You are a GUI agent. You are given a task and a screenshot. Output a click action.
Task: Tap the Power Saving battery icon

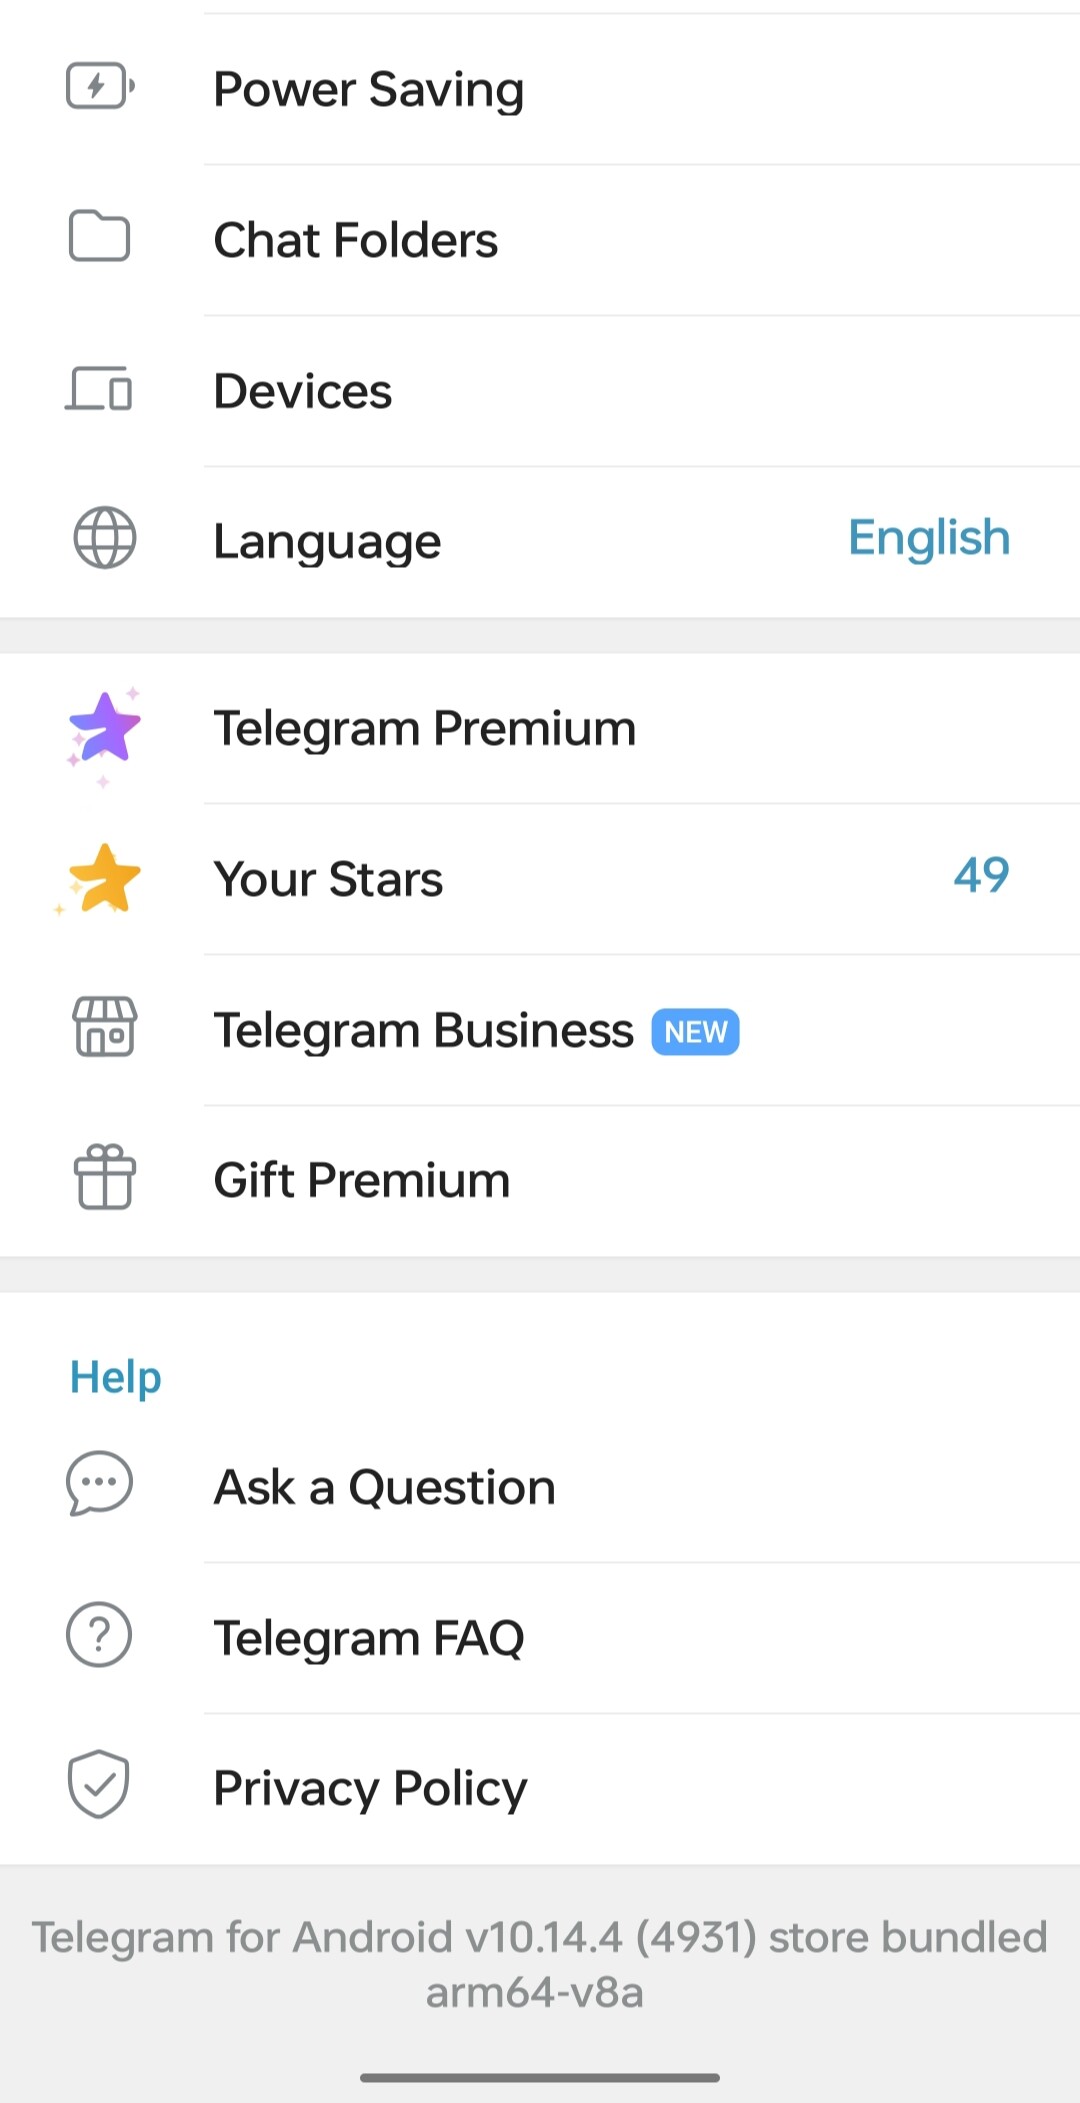(100, 86)
